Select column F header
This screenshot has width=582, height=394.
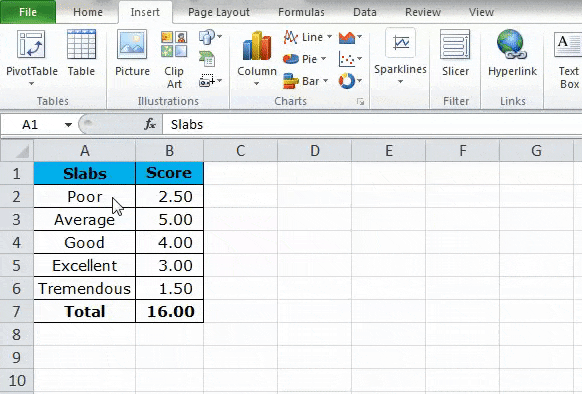(462, 151)
